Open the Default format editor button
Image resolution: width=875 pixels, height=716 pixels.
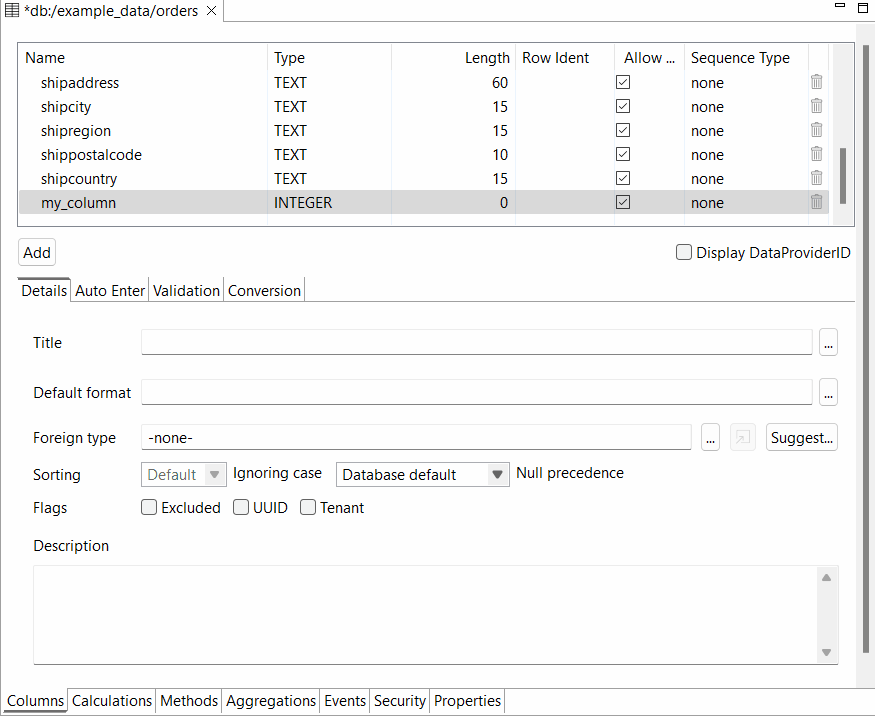point(828,392)
